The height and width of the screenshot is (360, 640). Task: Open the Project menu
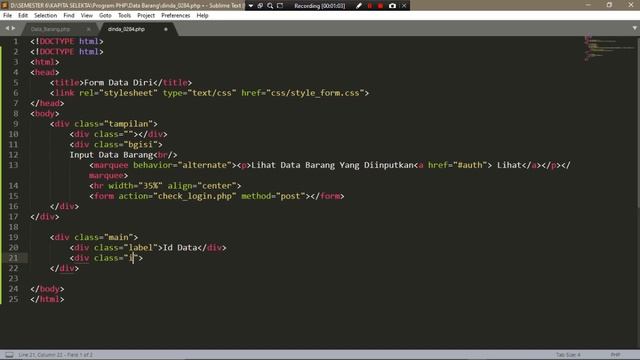pos(146,16)
